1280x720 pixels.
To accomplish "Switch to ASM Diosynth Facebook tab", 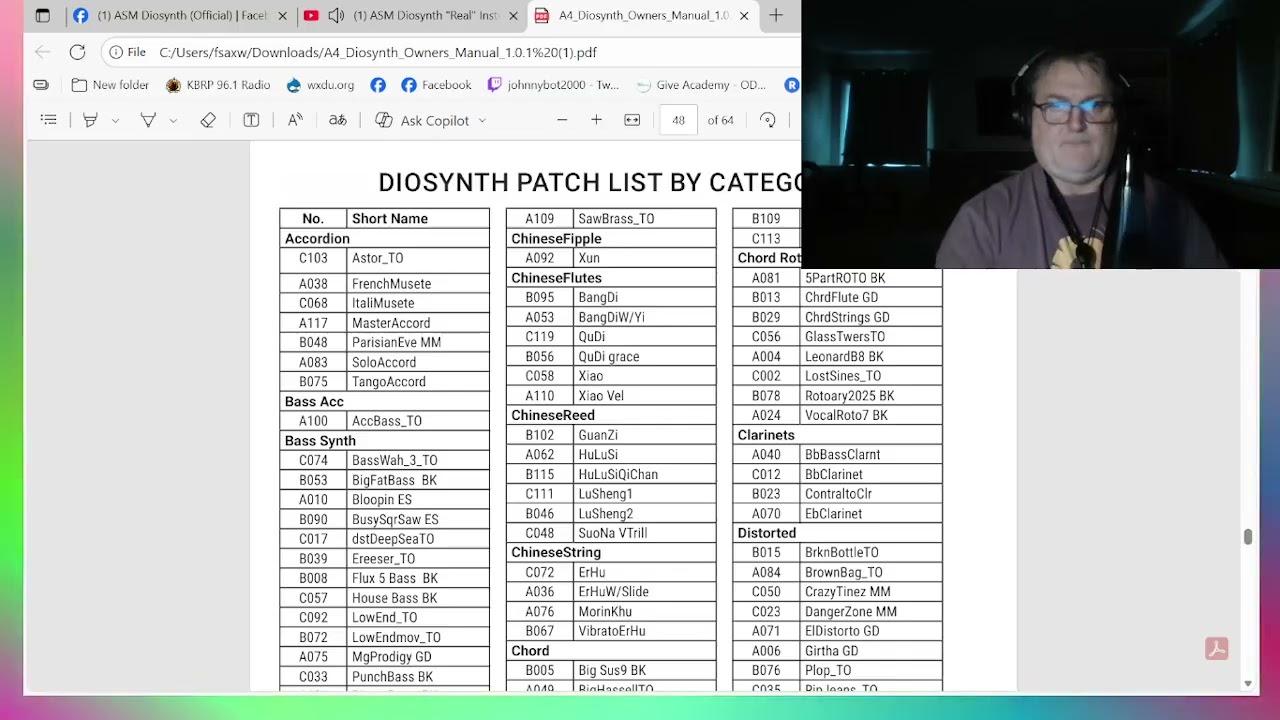I will point(180,16).
